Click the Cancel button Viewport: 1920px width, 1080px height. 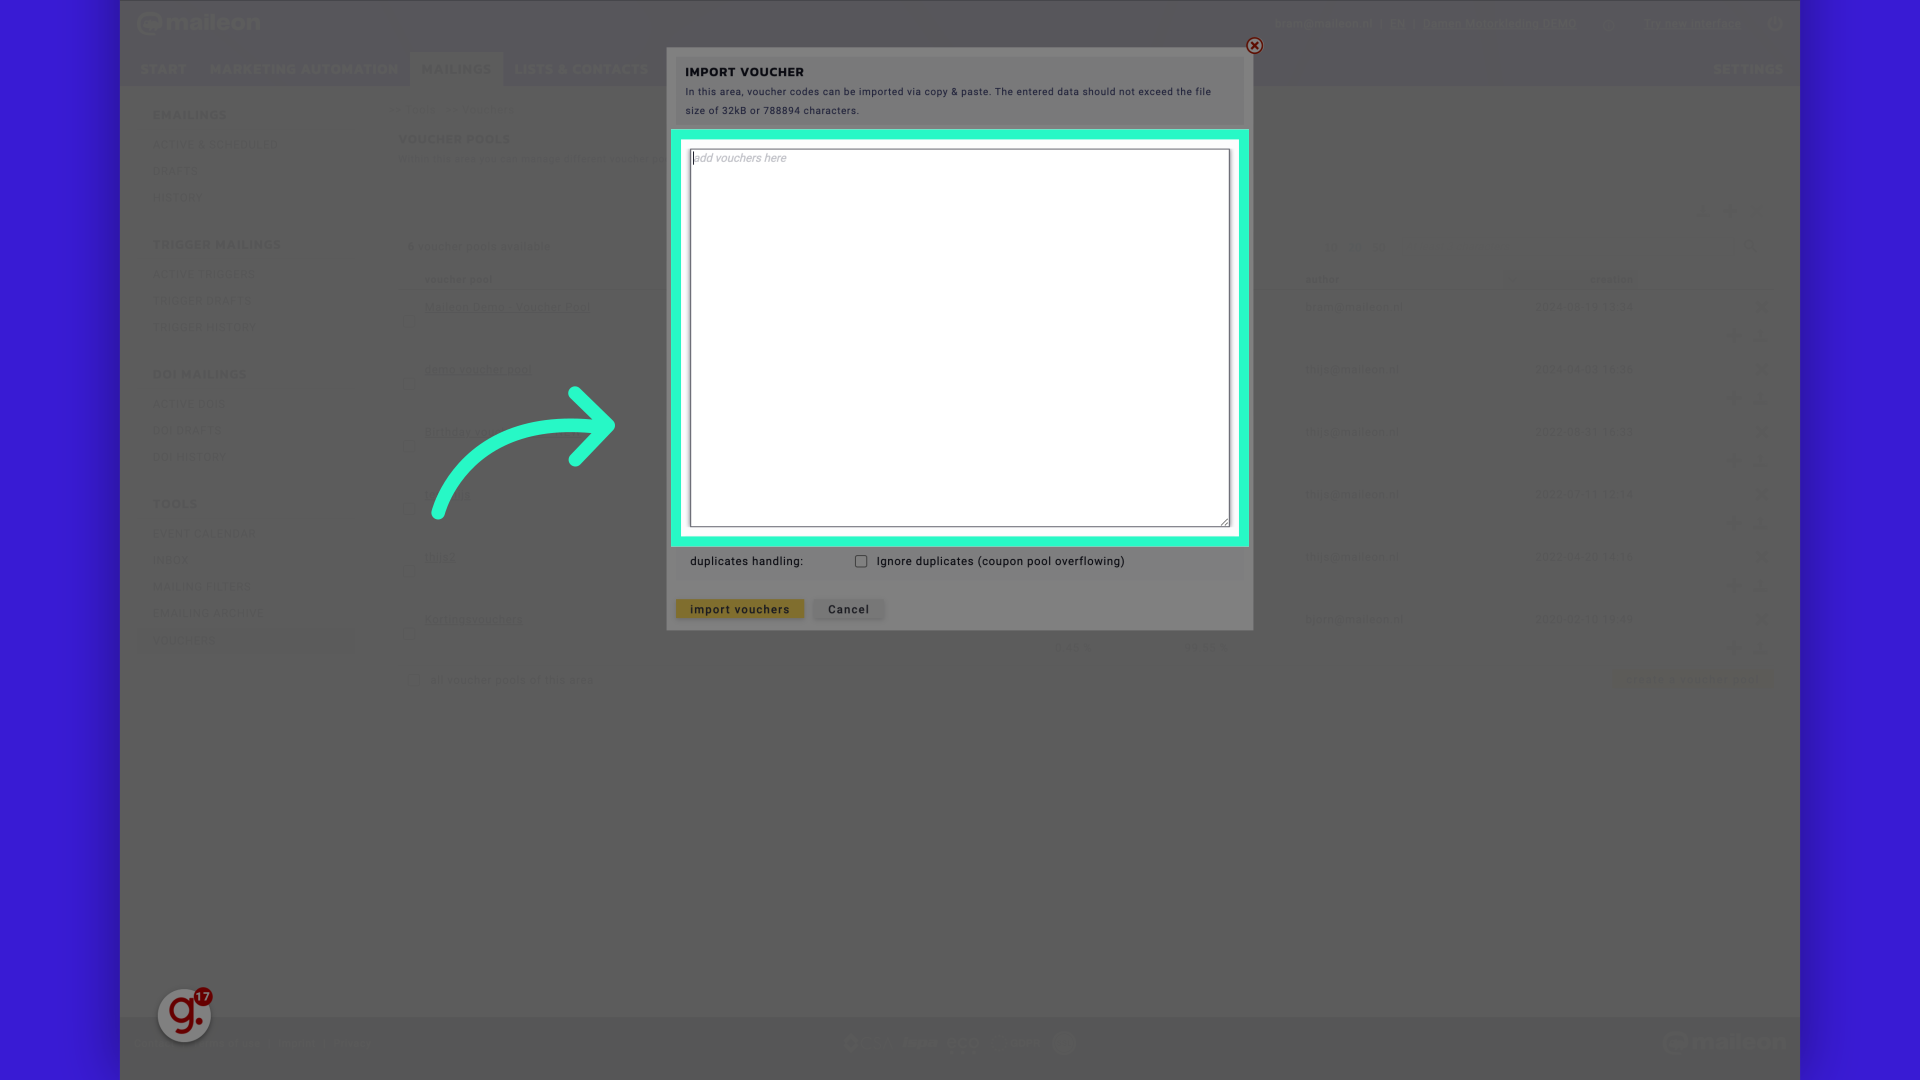click(x=848, y=609)
